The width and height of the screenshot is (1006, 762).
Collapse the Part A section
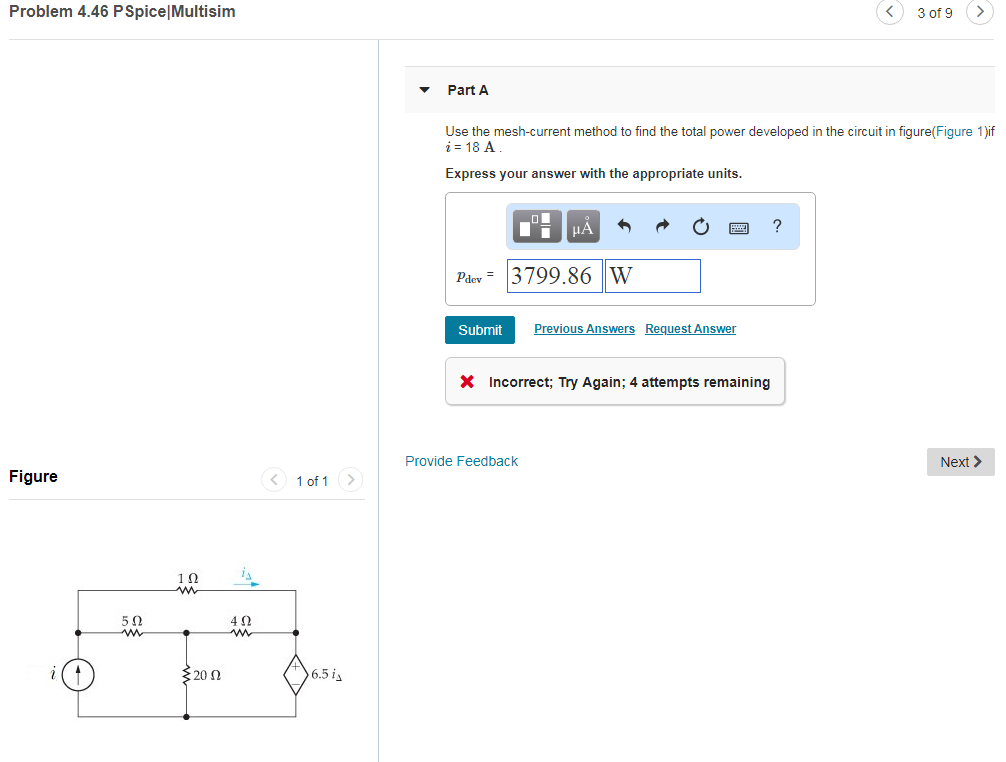[425, 90]
